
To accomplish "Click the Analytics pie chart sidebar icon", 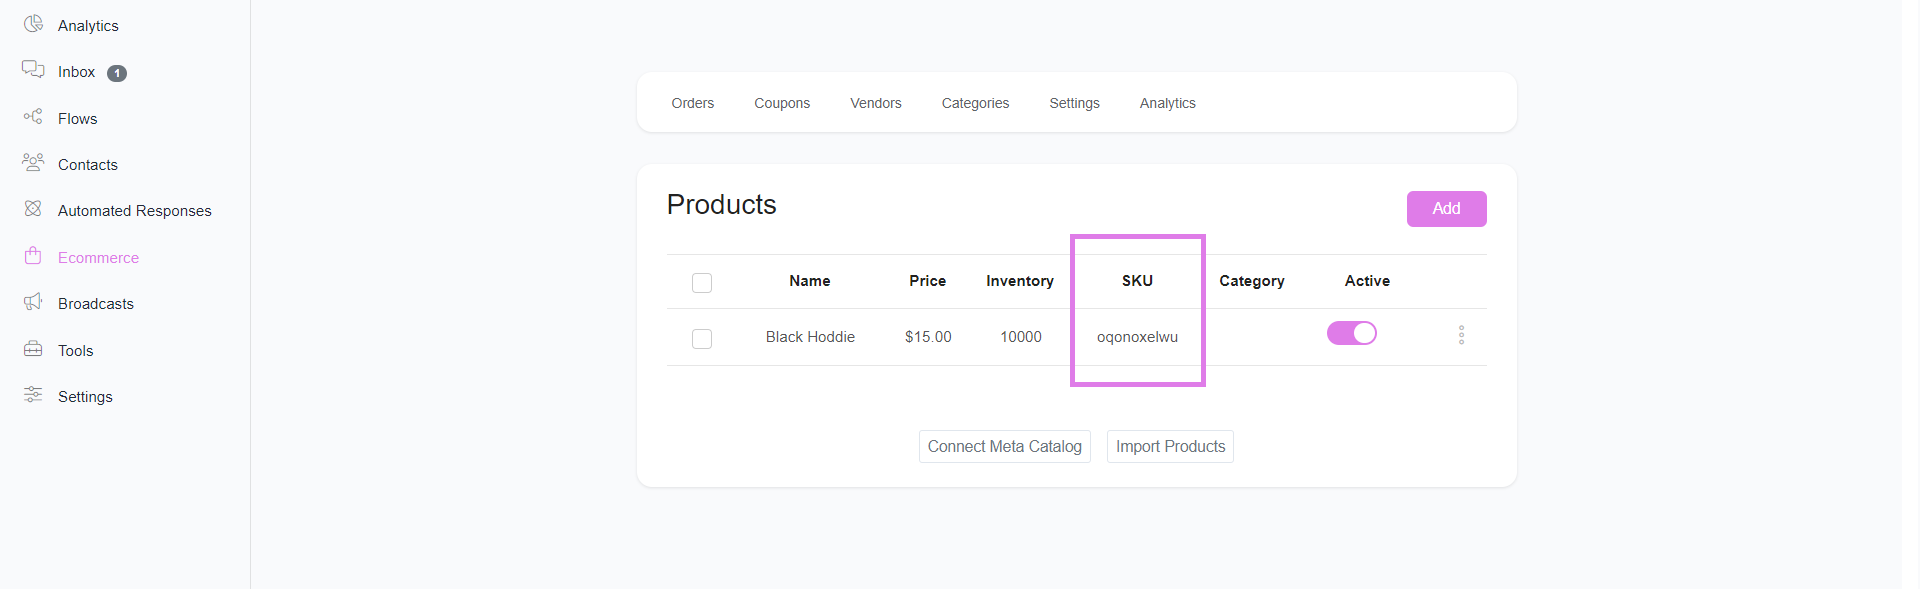I will (x=33, y=24).
